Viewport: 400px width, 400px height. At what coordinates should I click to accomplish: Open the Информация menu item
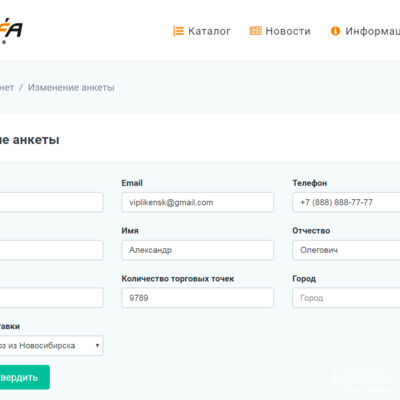pos(372,31)
